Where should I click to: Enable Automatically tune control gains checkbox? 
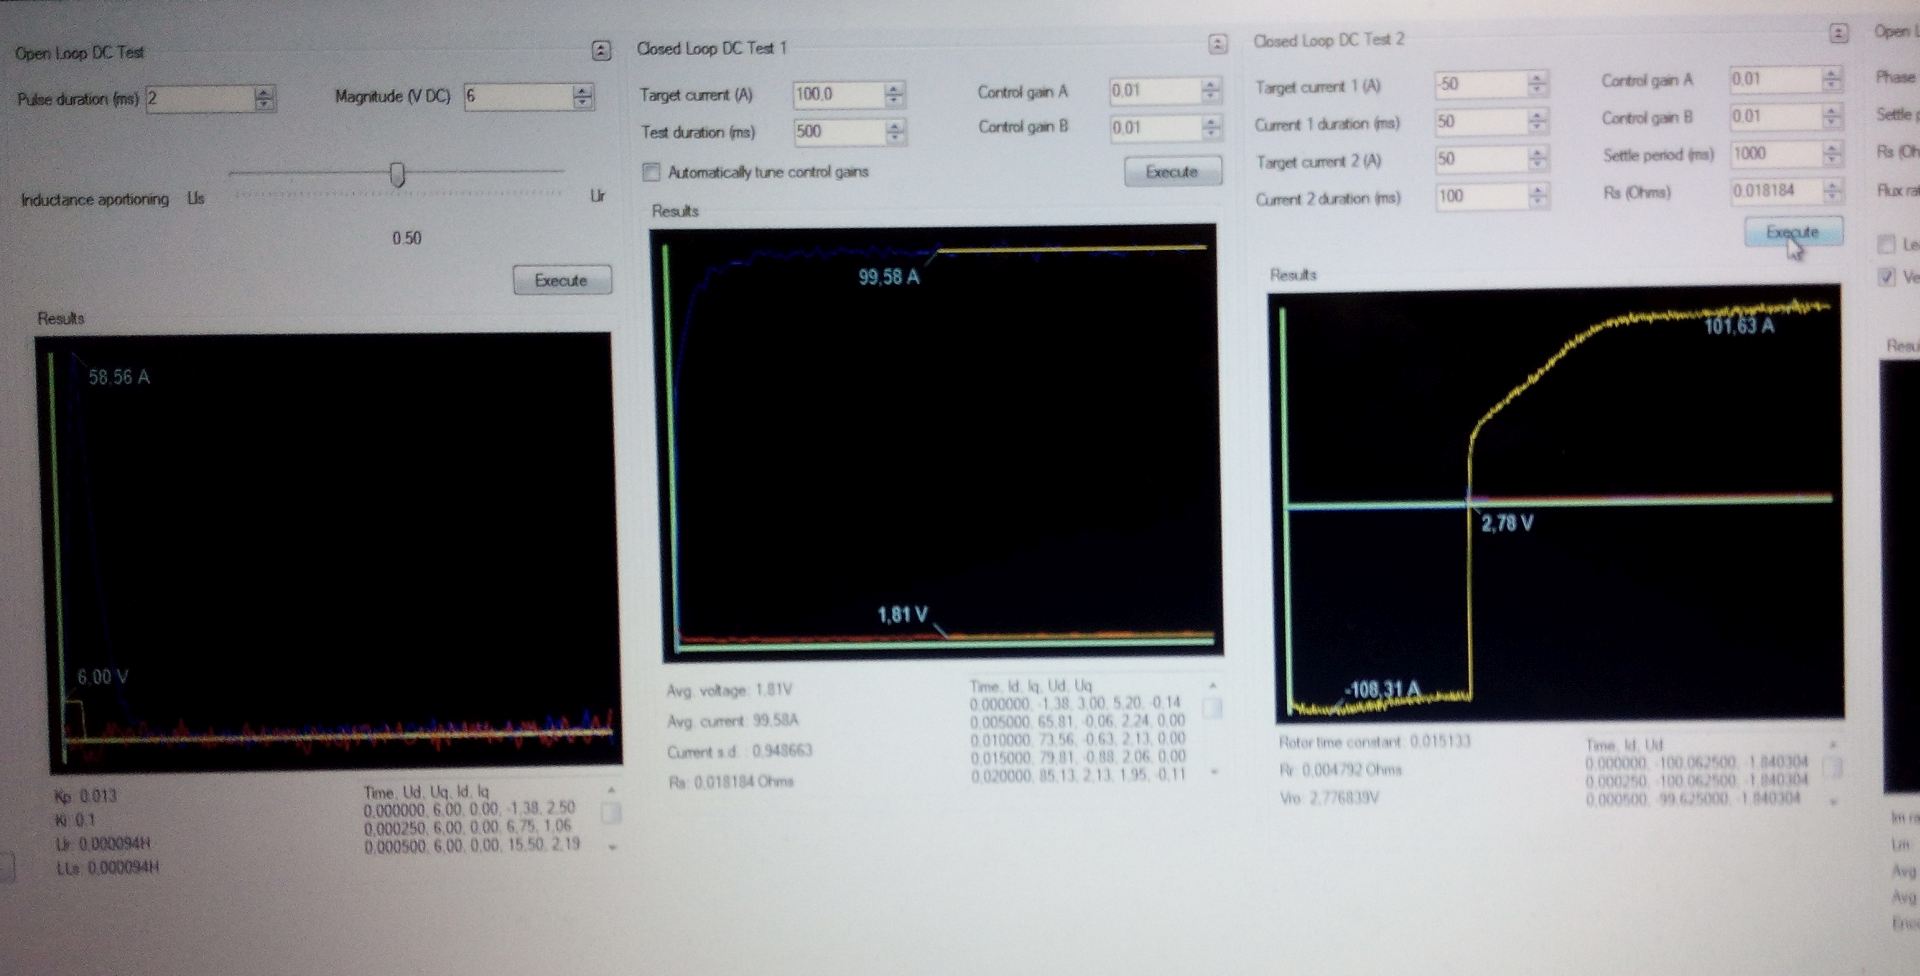coord(652,172)
